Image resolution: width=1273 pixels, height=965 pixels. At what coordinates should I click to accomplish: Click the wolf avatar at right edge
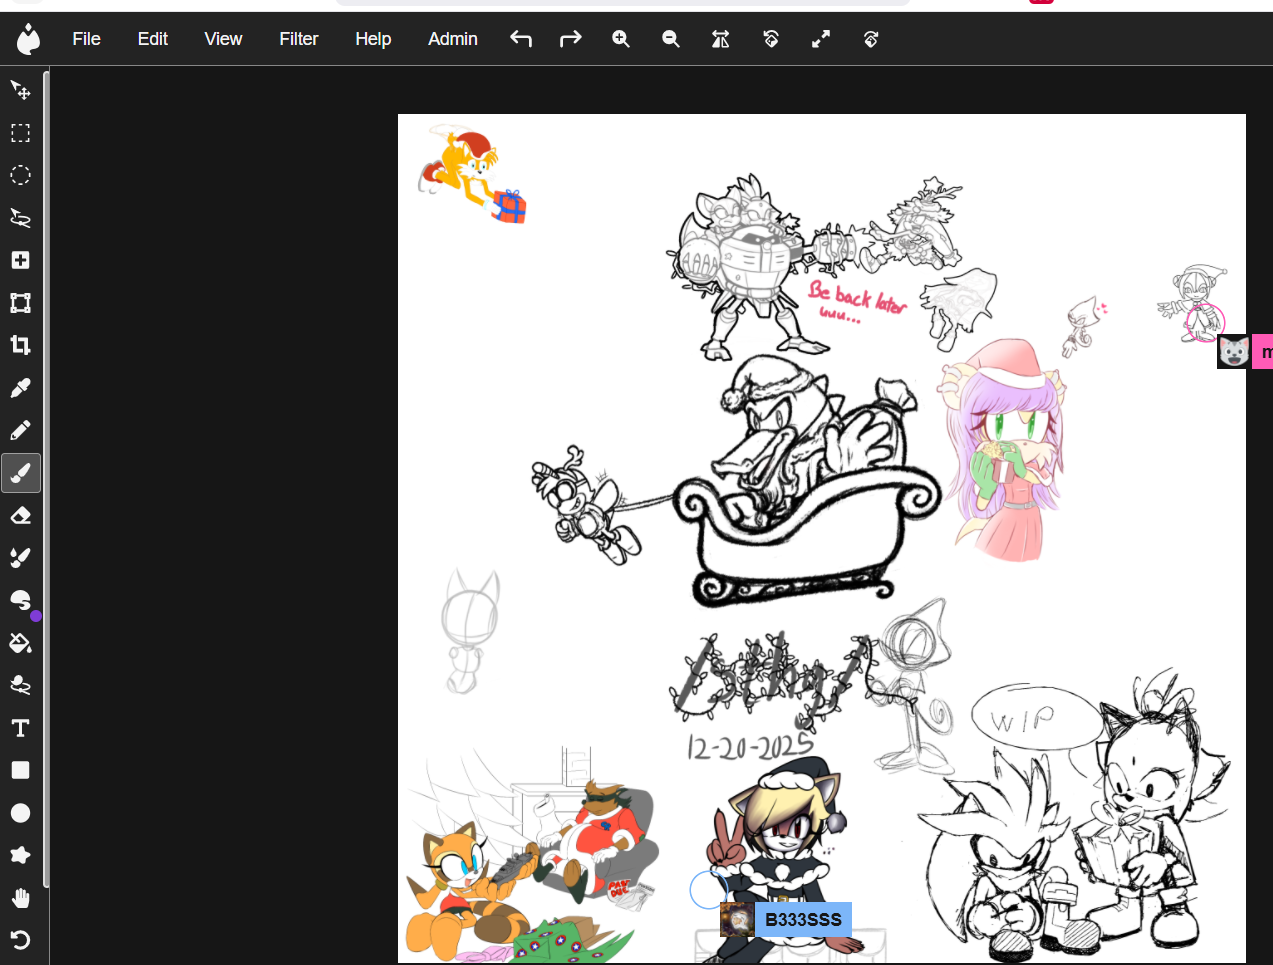click(1233, 351)
